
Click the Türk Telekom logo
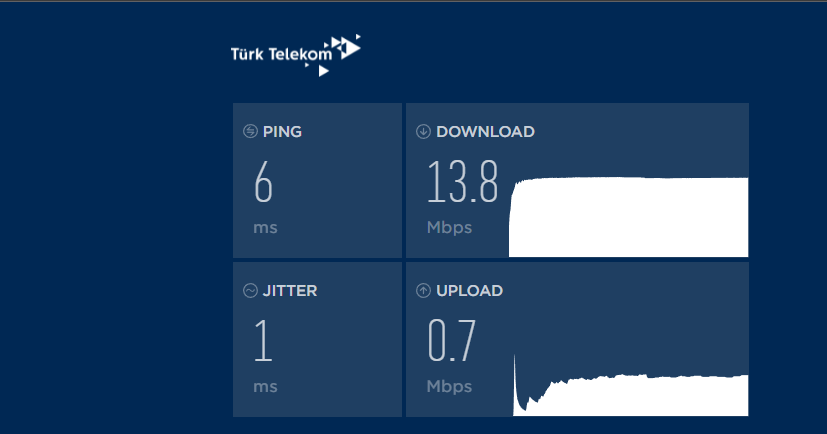point(296,55)
